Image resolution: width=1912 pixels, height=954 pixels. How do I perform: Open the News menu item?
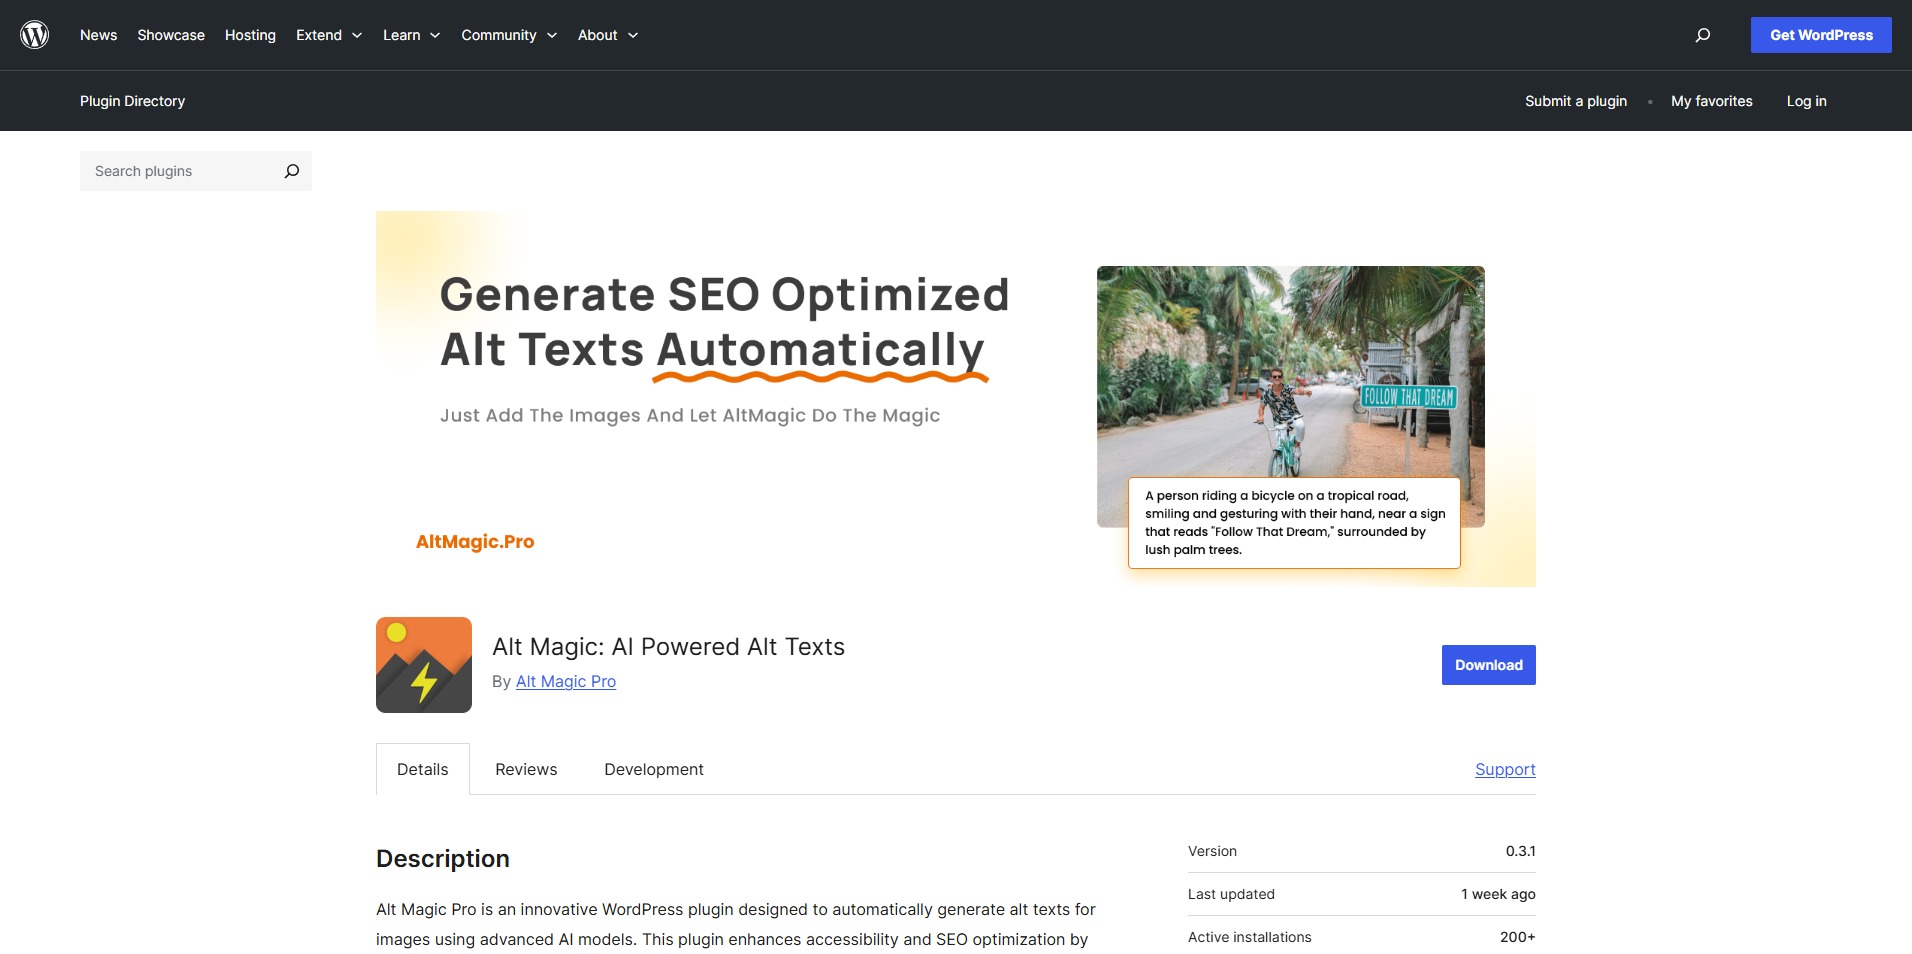click(98, 35)
